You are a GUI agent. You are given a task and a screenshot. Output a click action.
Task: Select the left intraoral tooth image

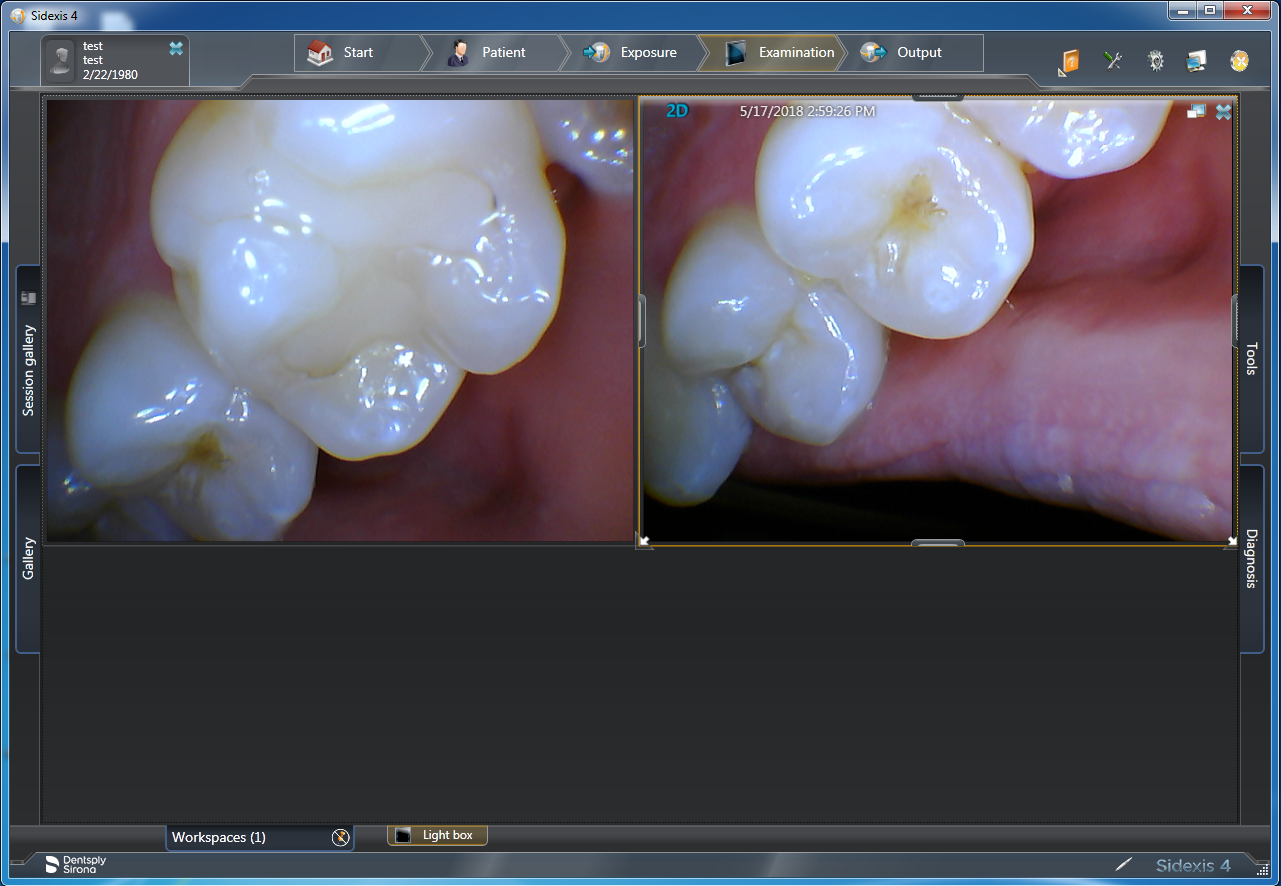(339, 321)
